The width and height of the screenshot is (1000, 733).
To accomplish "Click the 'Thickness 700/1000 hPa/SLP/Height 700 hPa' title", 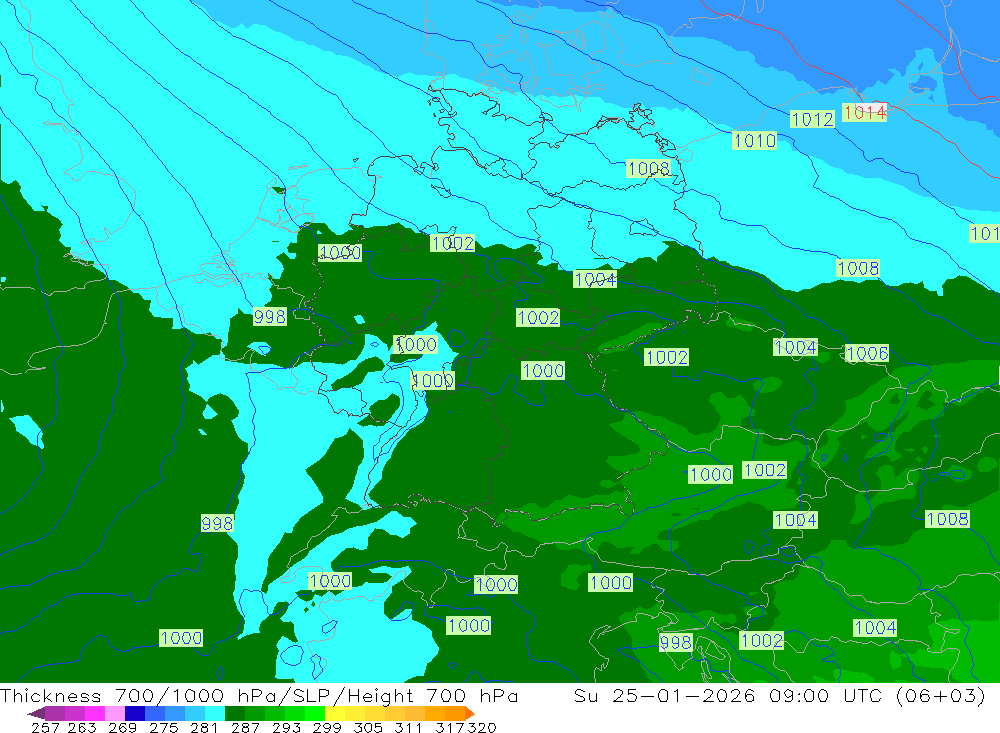I will tap(259, 695).
